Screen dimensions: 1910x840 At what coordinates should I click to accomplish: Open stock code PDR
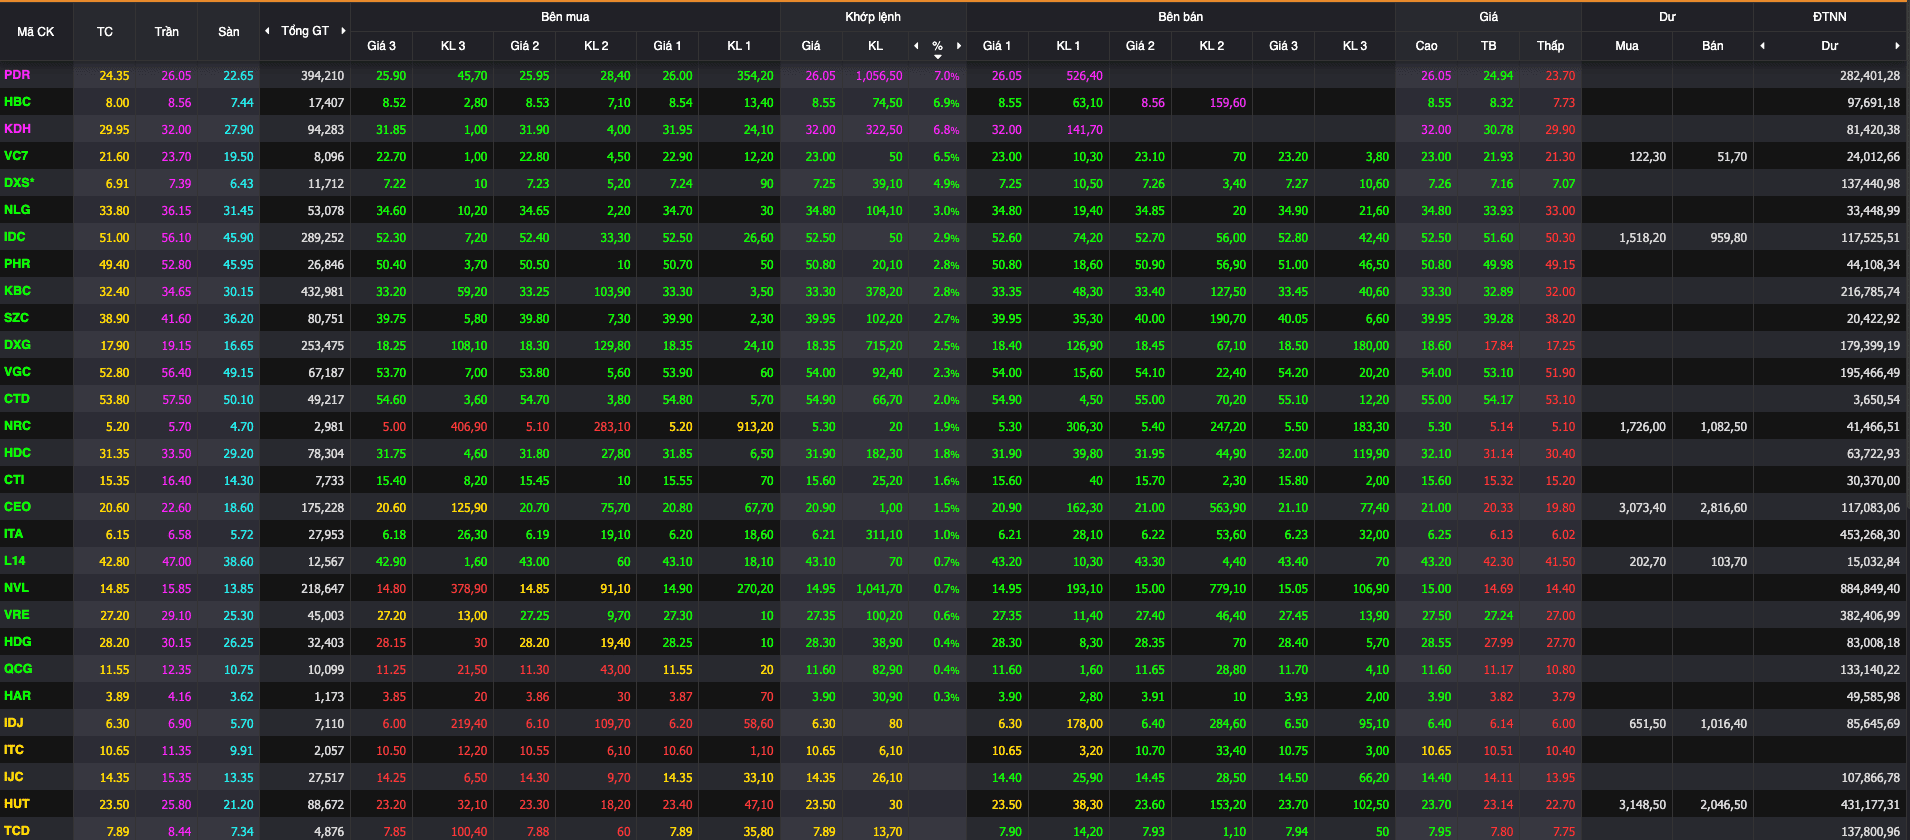click(x=17, y=75)
